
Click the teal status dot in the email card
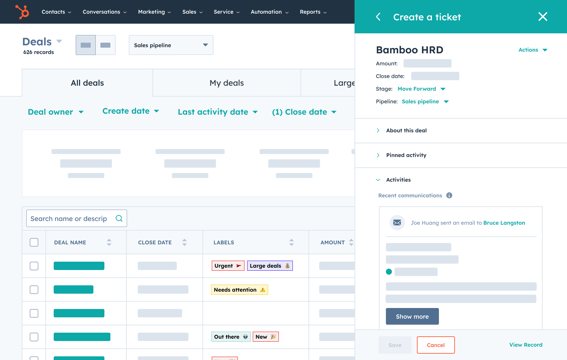coord(389,272)
